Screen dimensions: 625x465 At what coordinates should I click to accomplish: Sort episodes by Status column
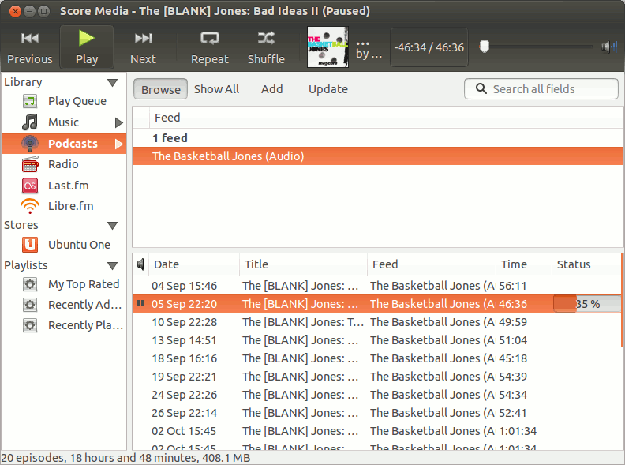click(x=587, y=264)
